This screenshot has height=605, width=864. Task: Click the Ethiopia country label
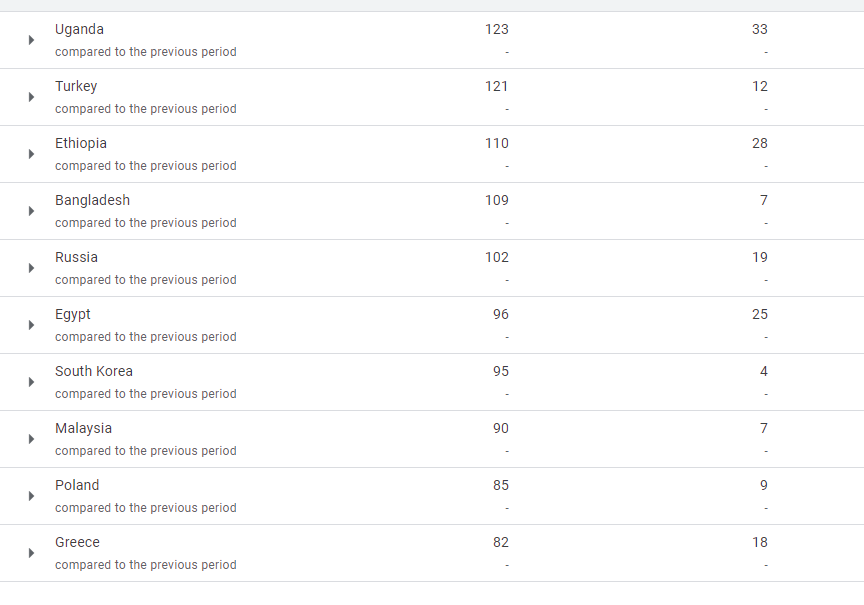[x=81, y=143]
